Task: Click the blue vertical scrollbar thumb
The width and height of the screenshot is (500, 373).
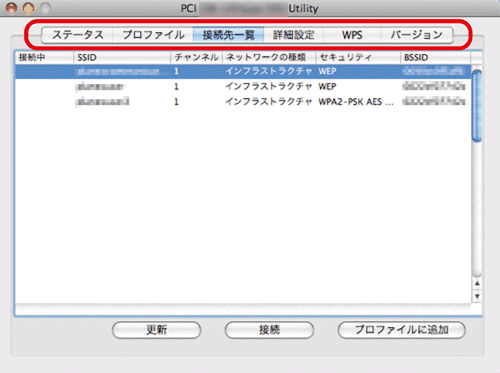Action: [x=477, y=106]
